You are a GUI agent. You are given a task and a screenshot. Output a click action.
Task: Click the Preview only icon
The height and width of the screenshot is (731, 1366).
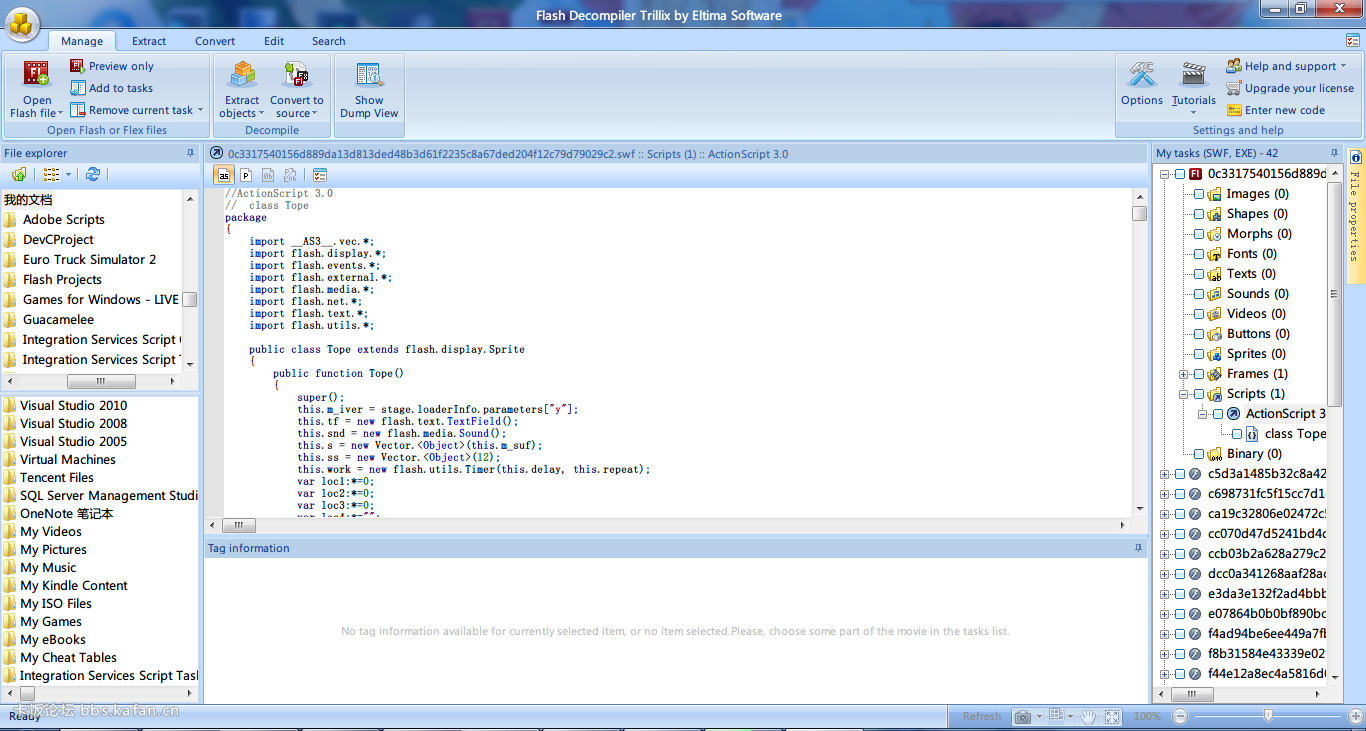pos(77,66)
